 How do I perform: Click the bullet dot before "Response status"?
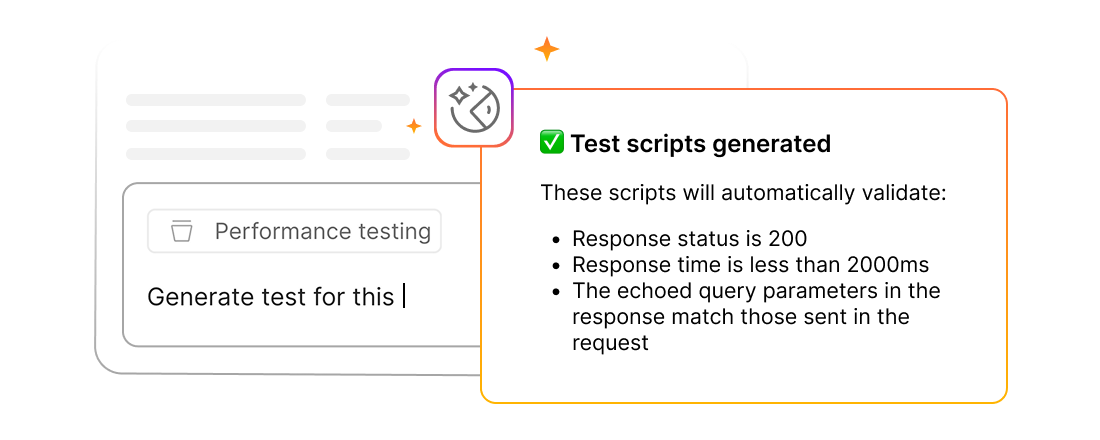pos(557,240)
